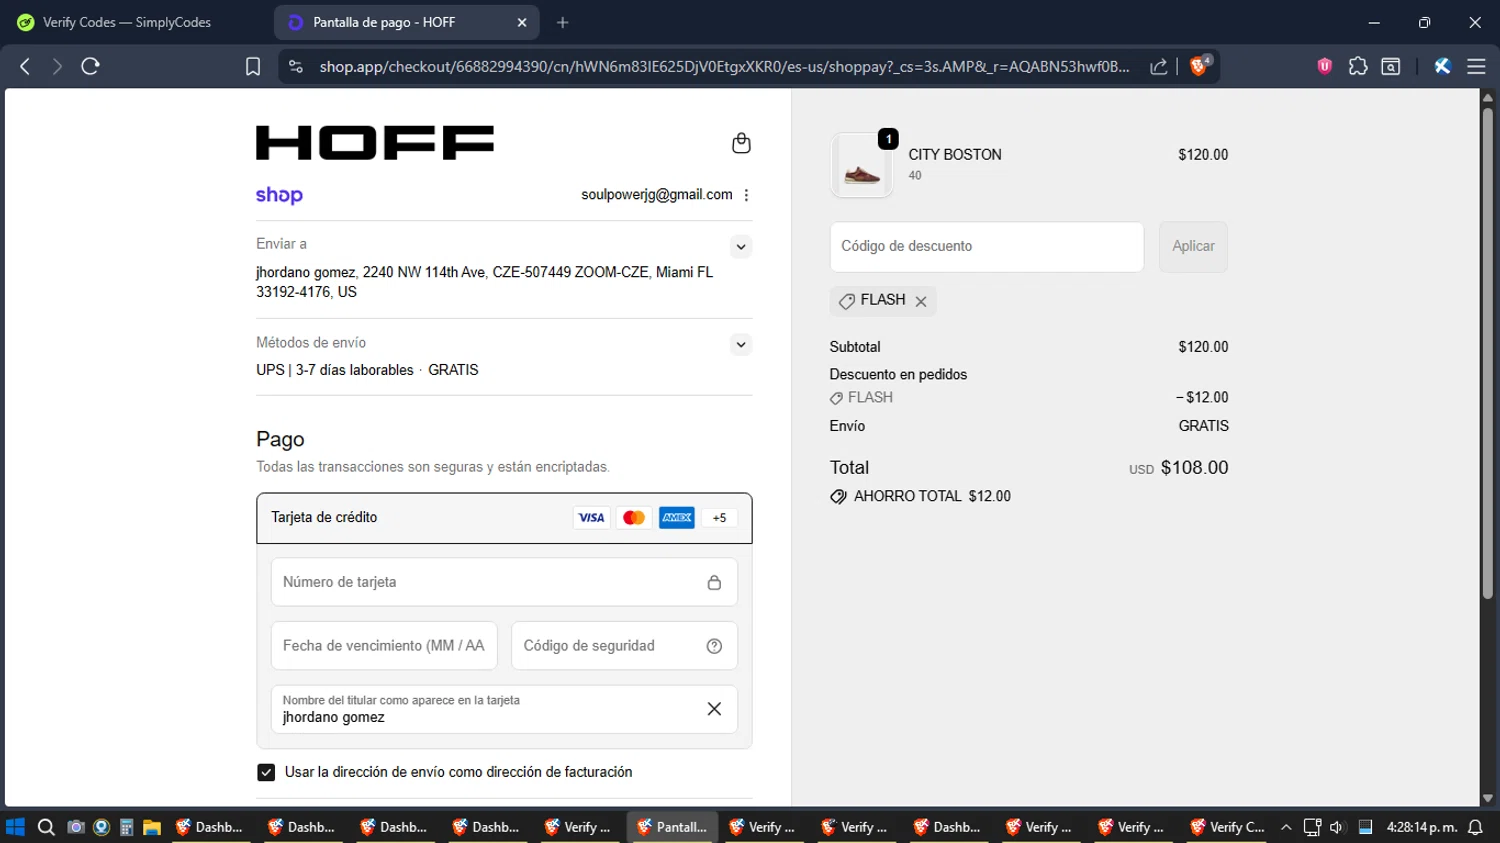Click the blue extension icon next to menu
Viewport: 1500px width, 843px height.
click(1442, 66)
